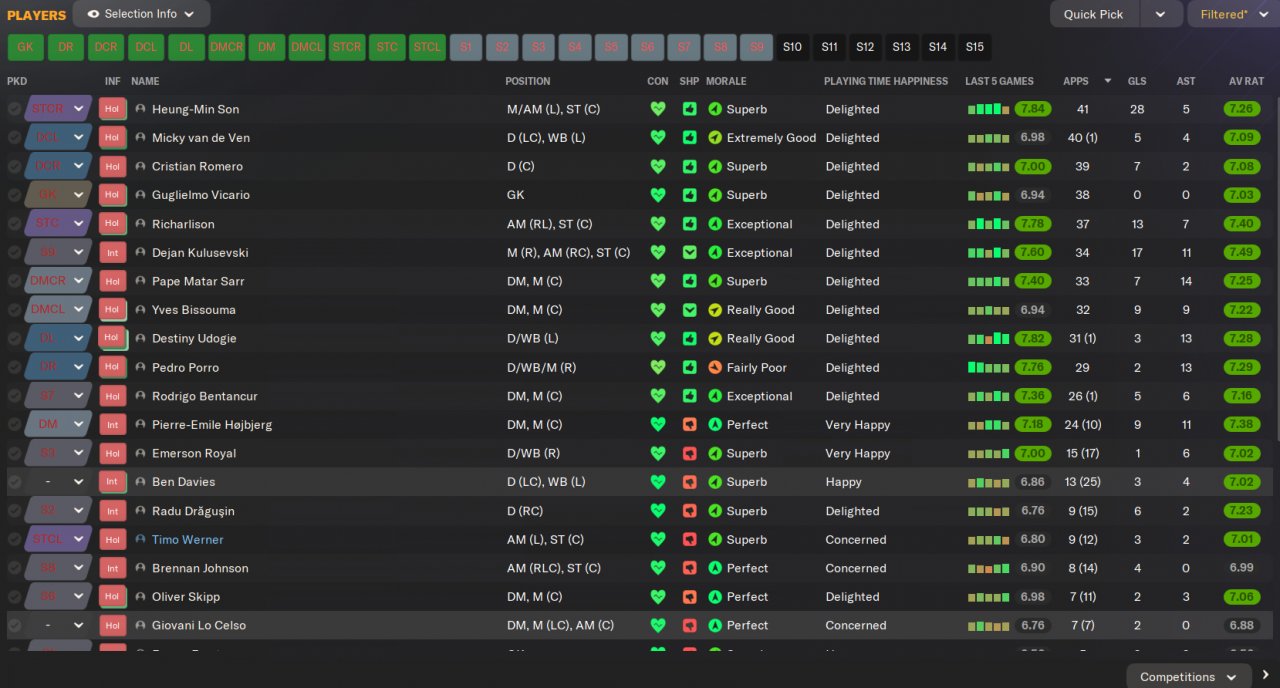Toggle the pick checkmark for Heung-Min Son
1280x688 pixels.
[x=14, y=109]
